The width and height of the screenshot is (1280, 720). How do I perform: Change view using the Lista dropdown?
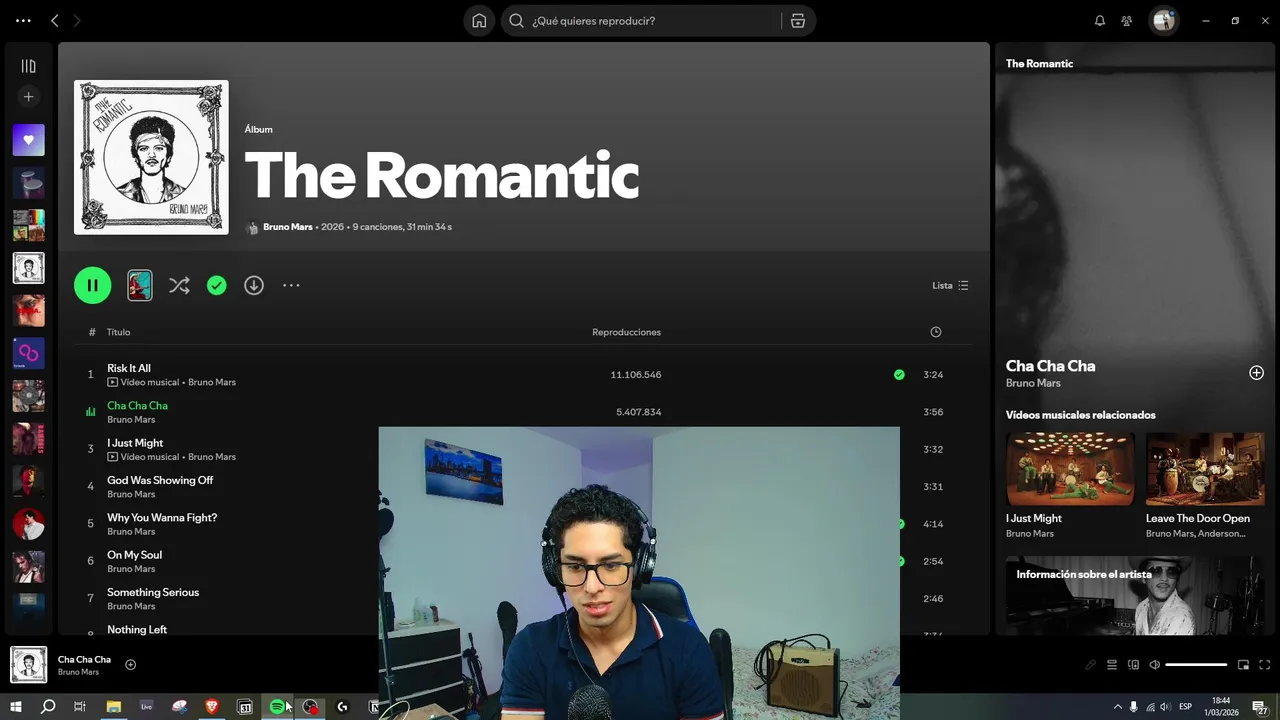(x=950, y=285)
